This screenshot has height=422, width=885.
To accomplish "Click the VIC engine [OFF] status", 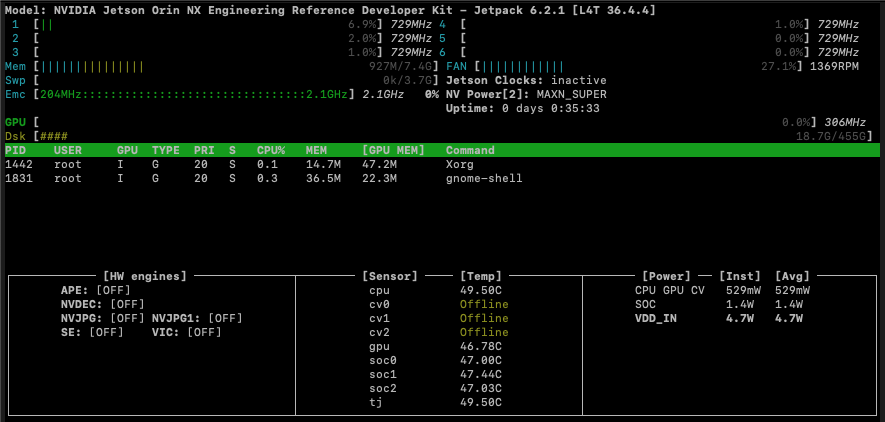I will (204, 332).
